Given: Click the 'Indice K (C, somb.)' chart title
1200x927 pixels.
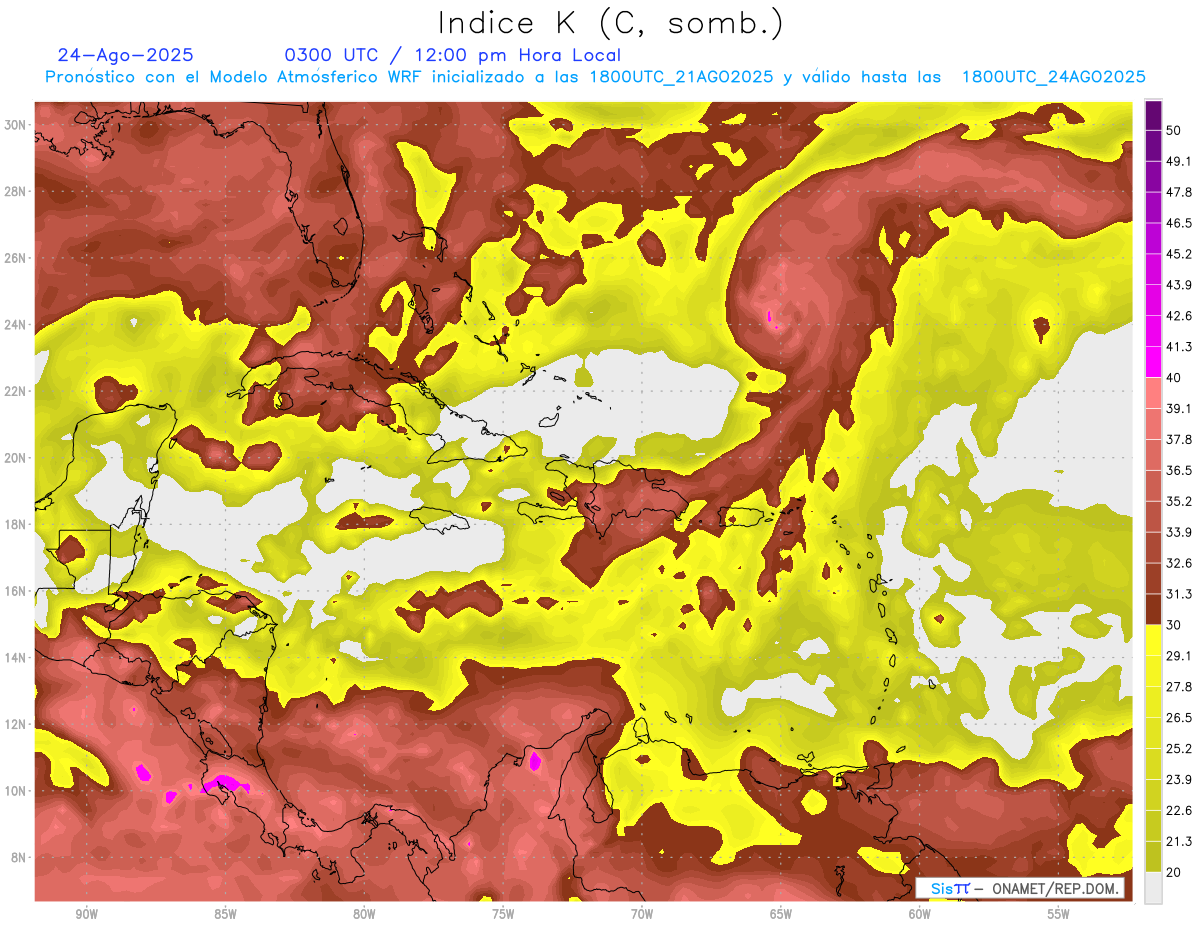Looking at the screenshot, I should pyautogui.click(x=611, y=24).
